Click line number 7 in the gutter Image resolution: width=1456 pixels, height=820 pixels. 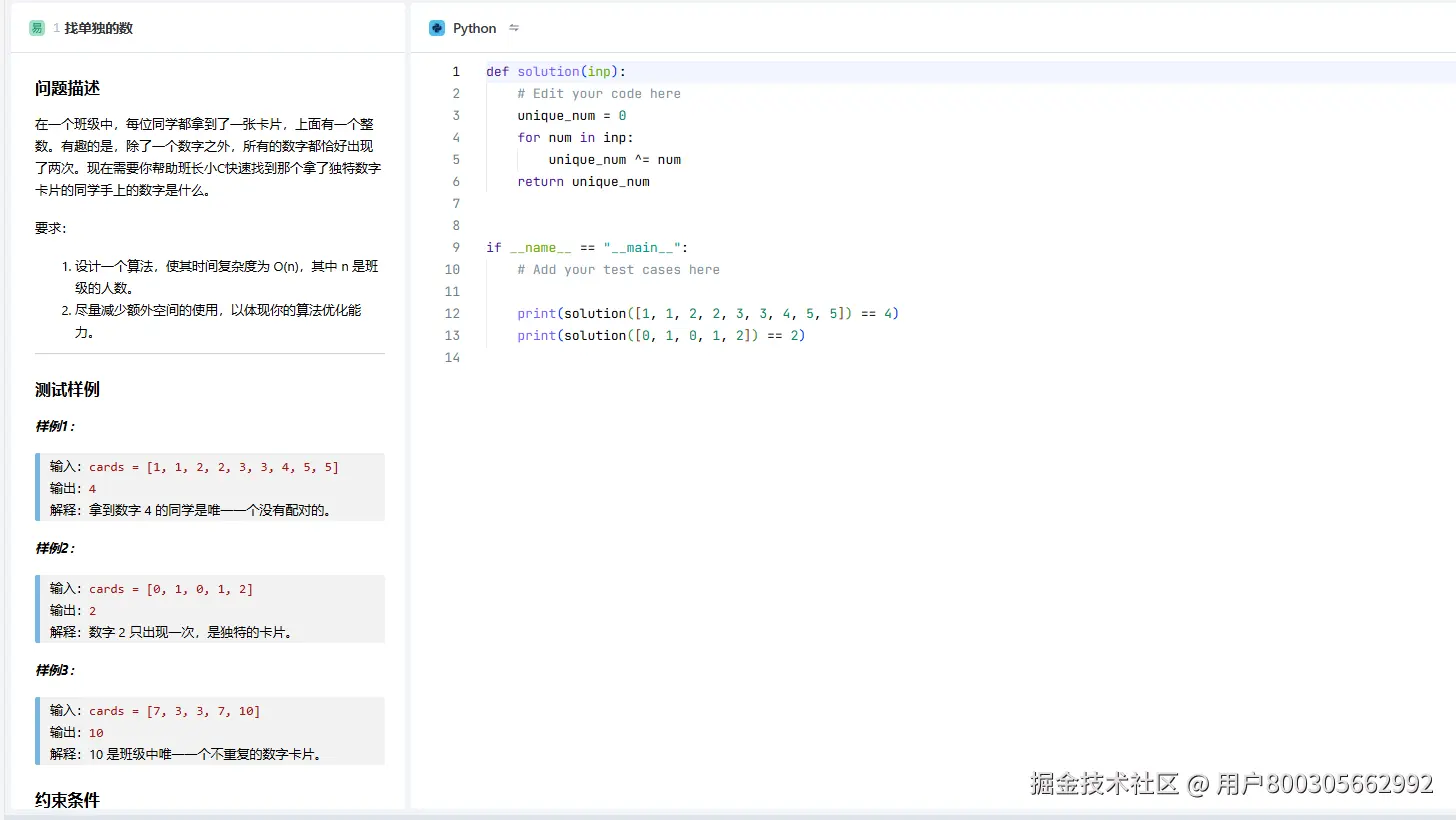pyautogui.click(x=456, y=204)
